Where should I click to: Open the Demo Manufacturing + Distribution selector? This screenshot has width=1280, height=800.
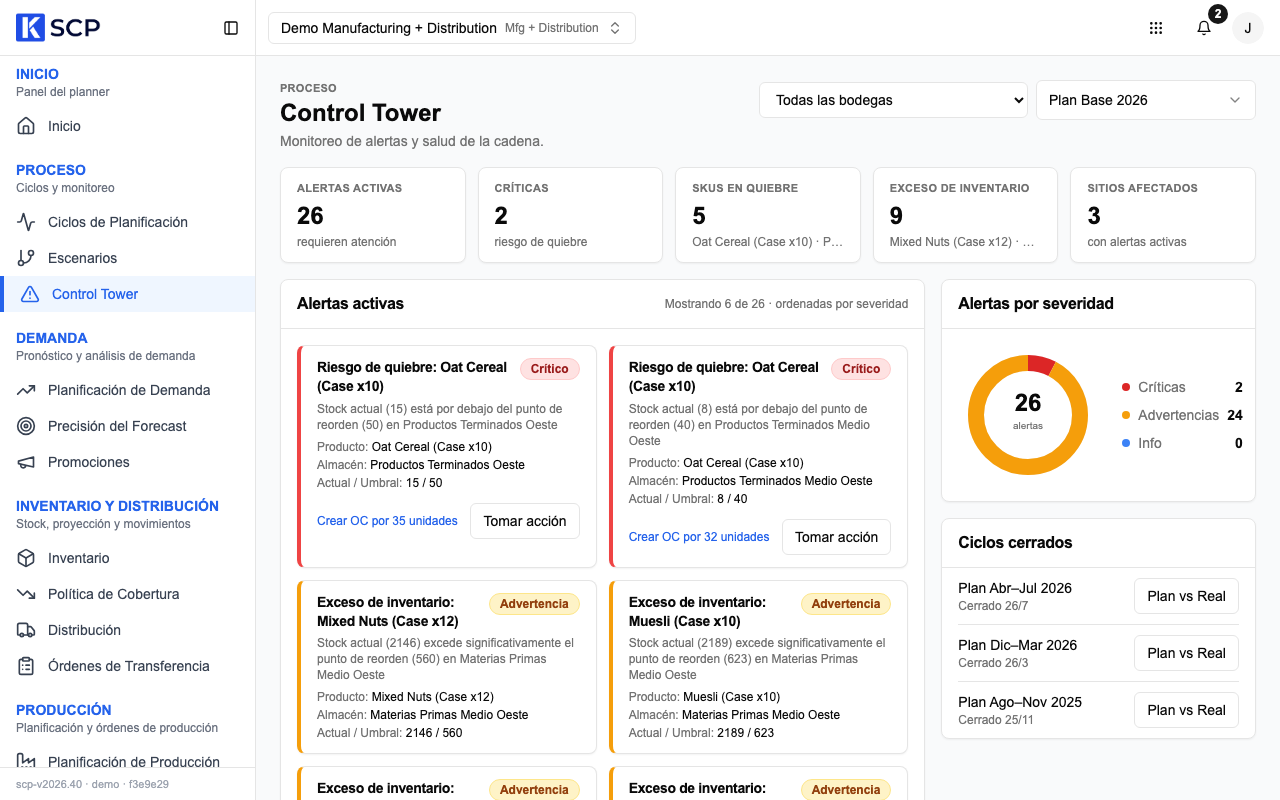pyautogui.click(x=452, y=28)
